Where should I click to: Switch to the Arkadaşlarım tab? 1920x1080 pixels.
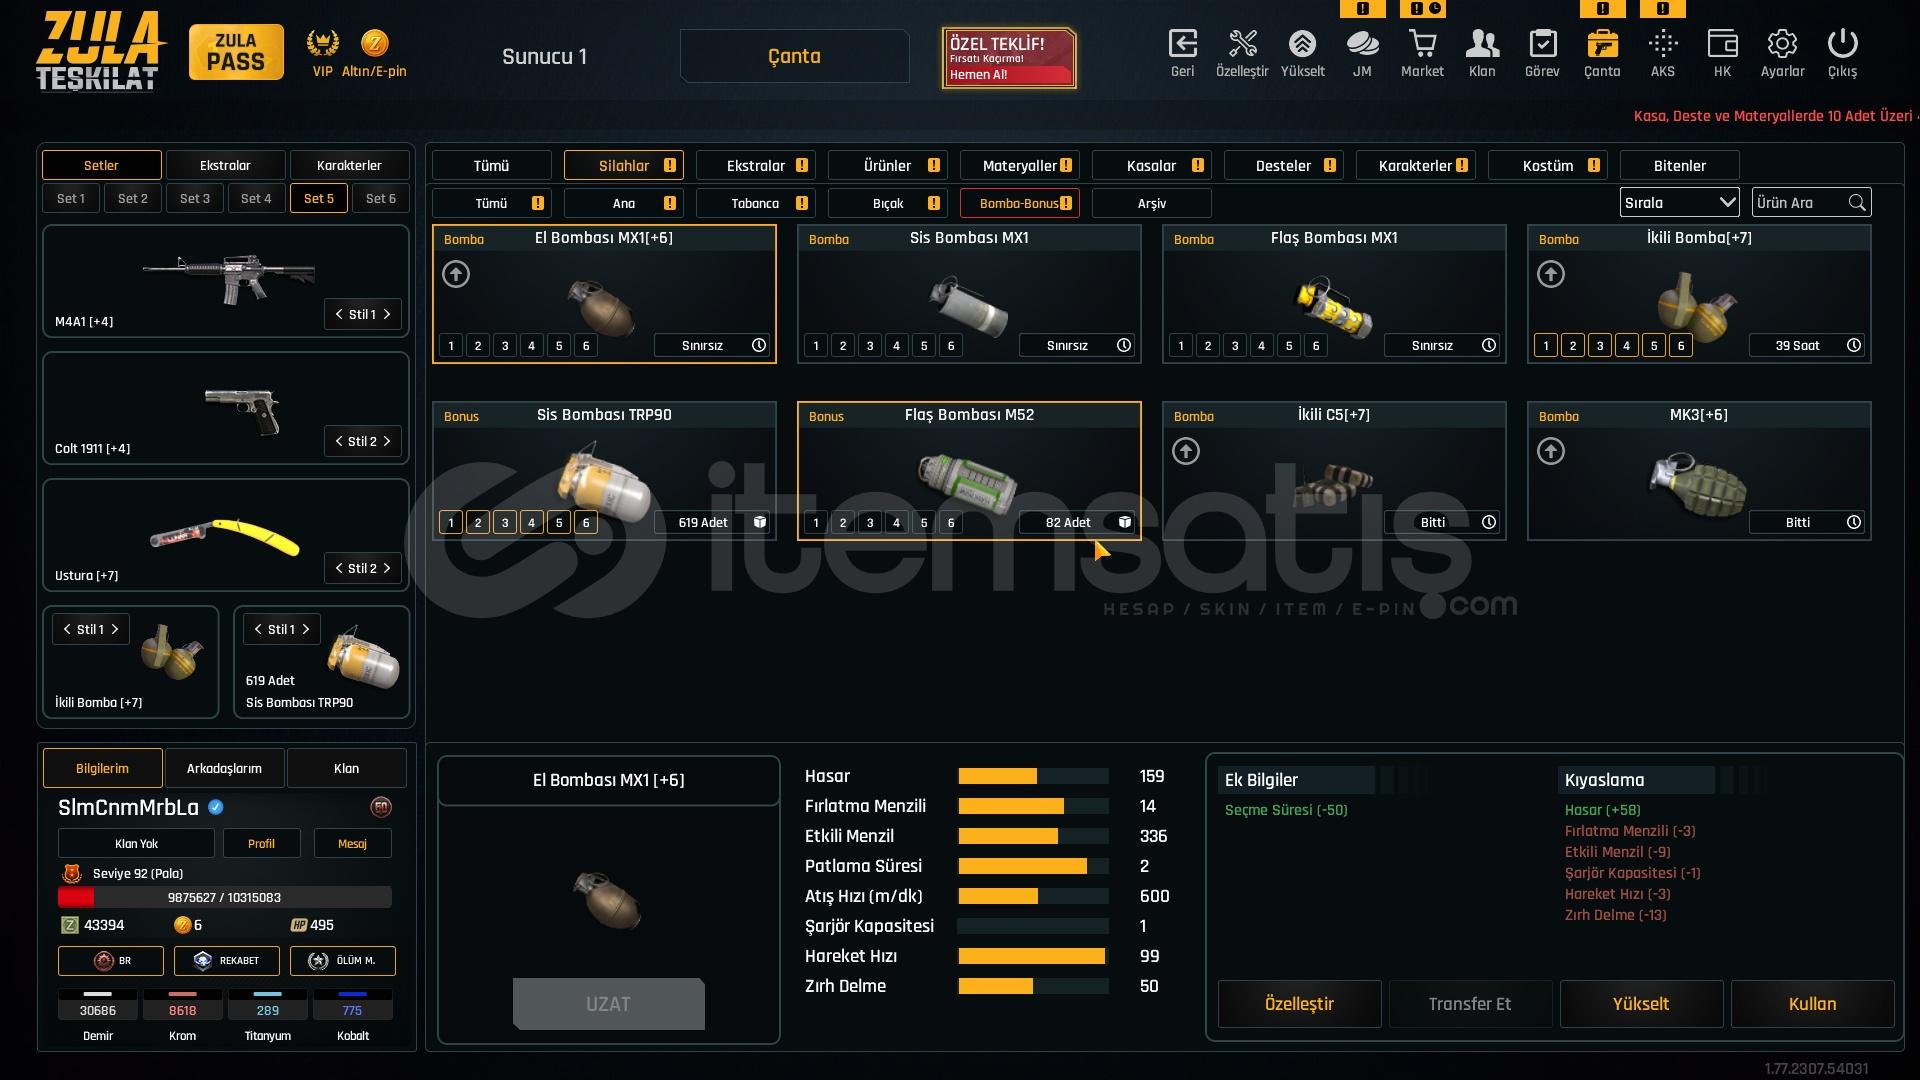pos(224,768)
